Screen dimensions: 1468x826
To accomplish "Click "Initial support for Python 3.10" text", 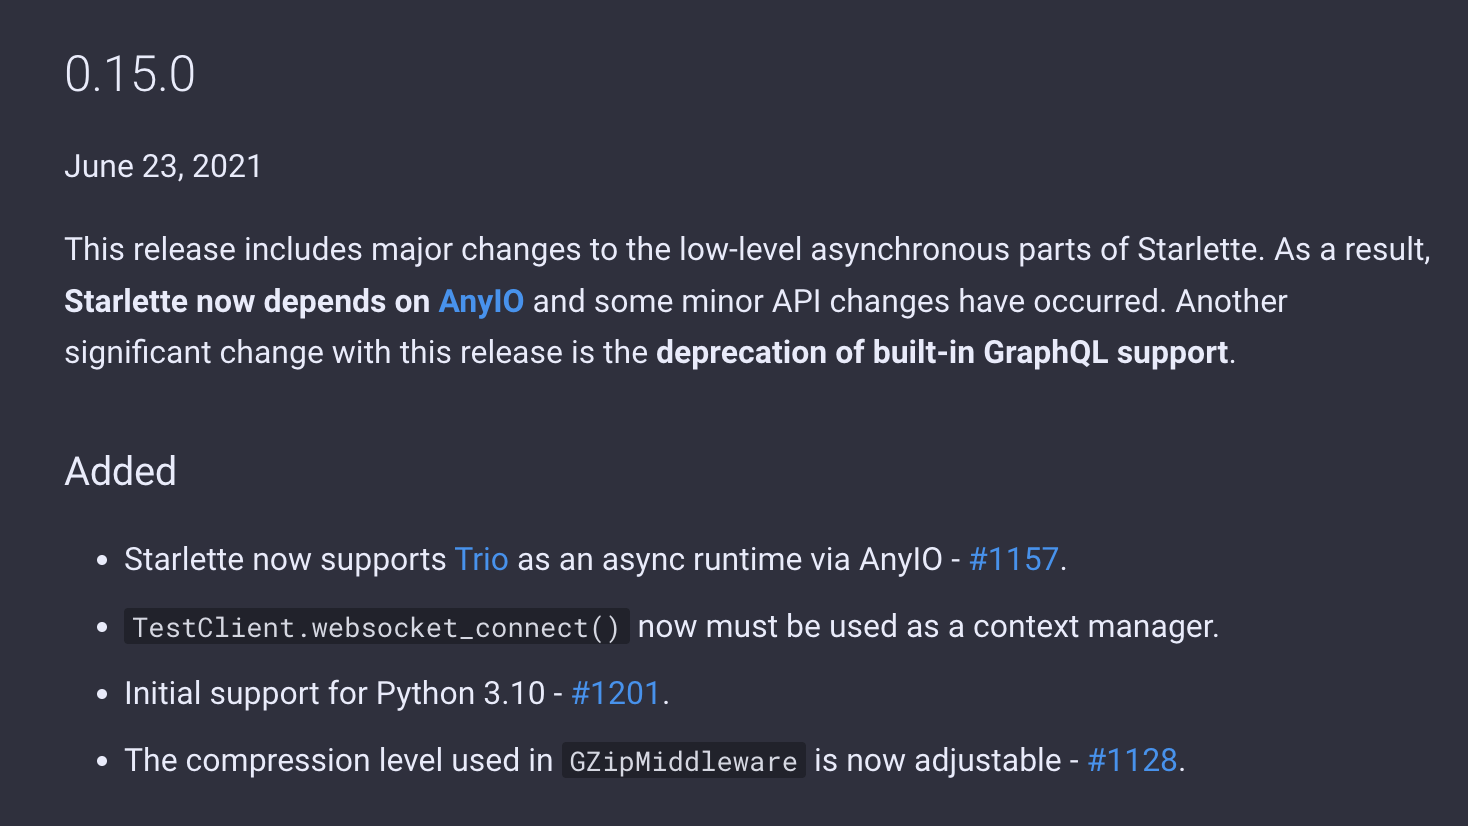I will tap(334, 694).
